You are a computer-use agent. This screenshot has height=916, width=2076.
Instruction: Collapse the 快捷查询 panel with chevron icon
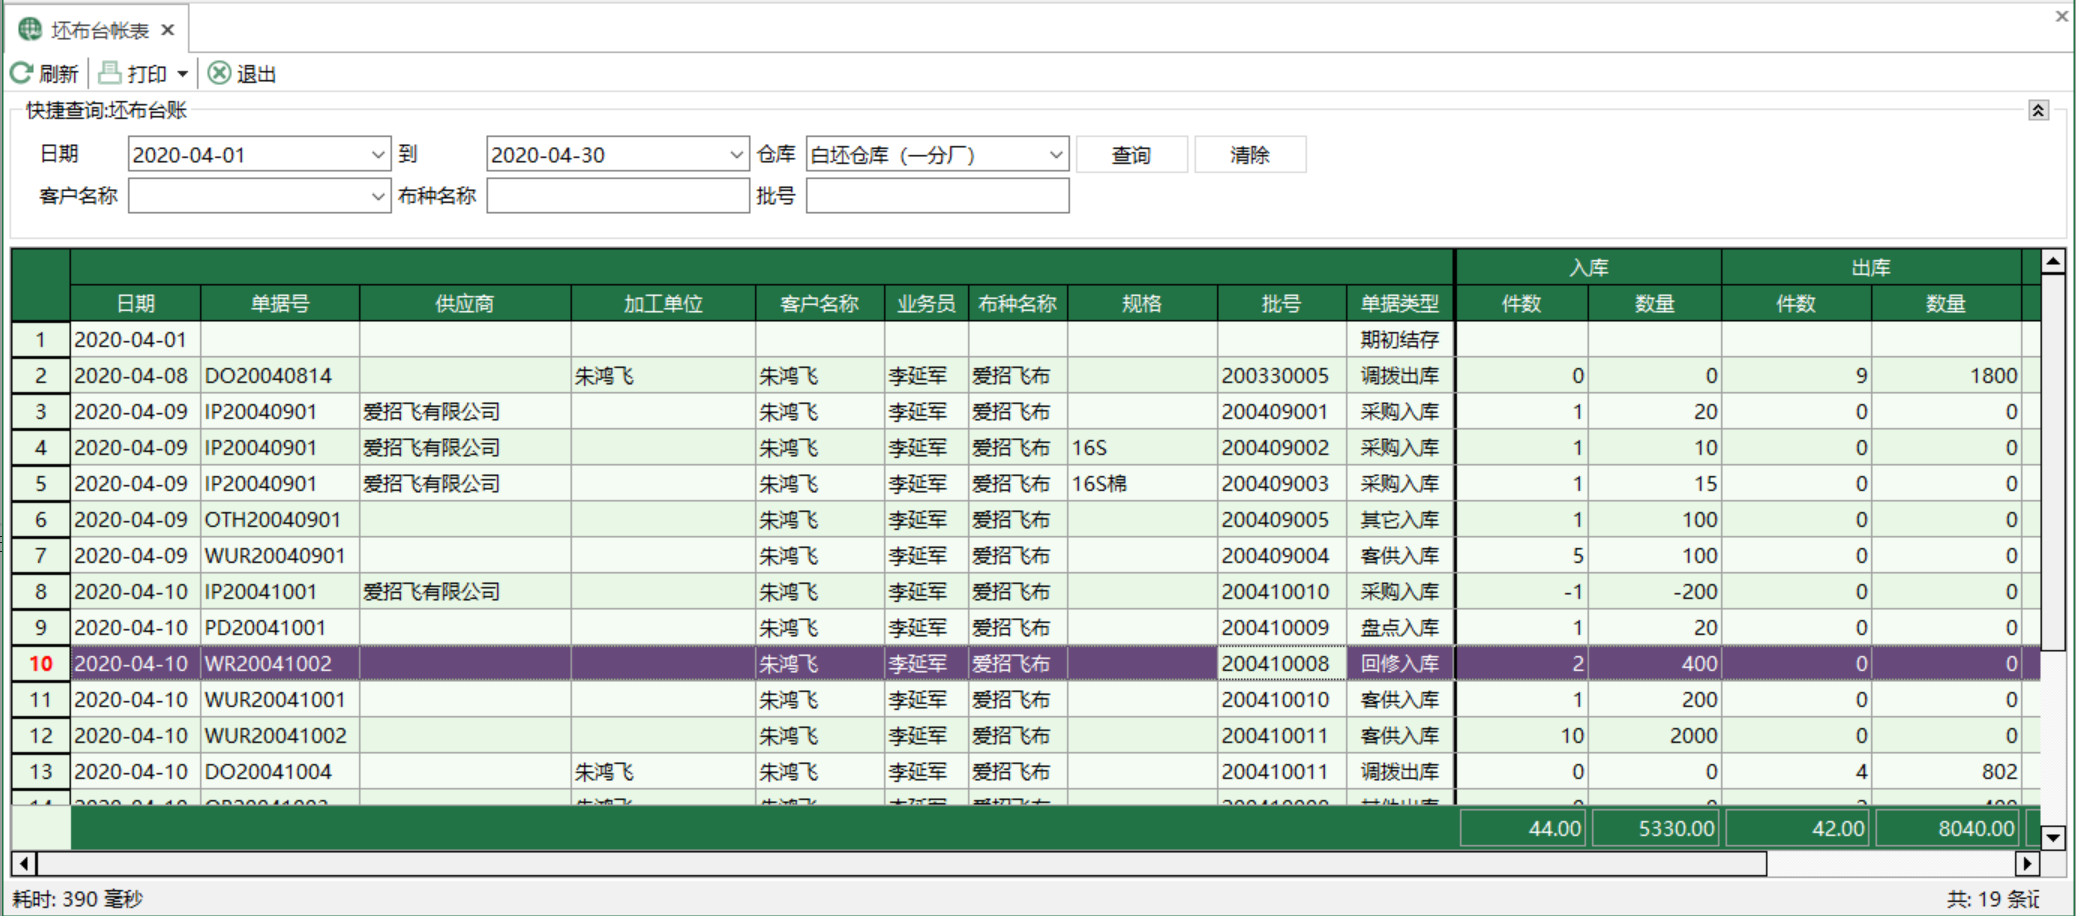[x=2038, y=110]
